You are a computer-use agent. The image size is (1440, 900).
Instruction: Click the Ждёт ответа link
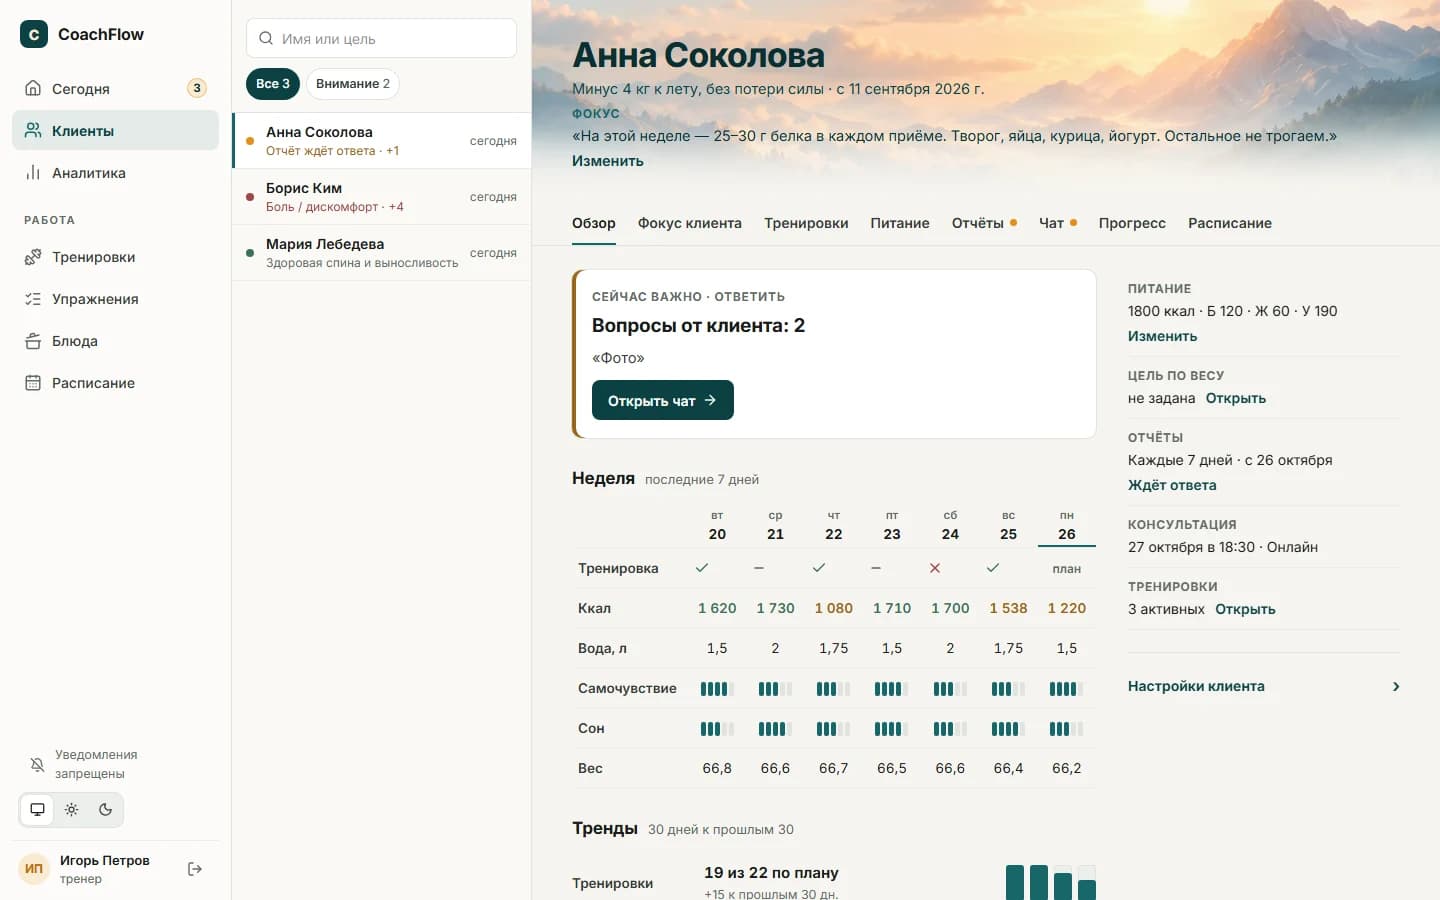point(1172,485)
